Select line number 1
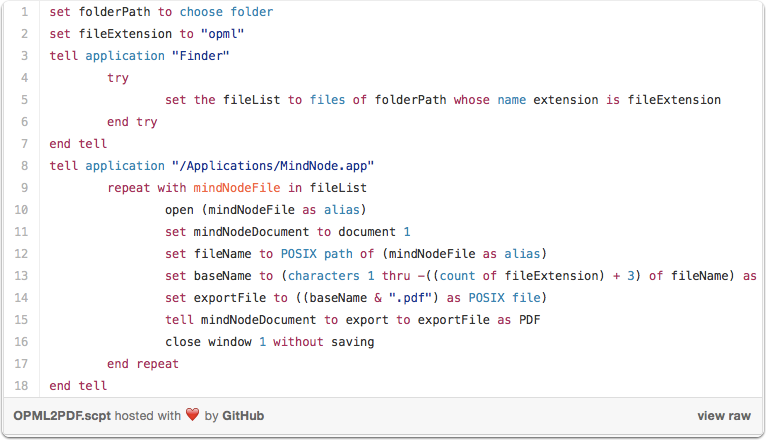 pos(24,12)
